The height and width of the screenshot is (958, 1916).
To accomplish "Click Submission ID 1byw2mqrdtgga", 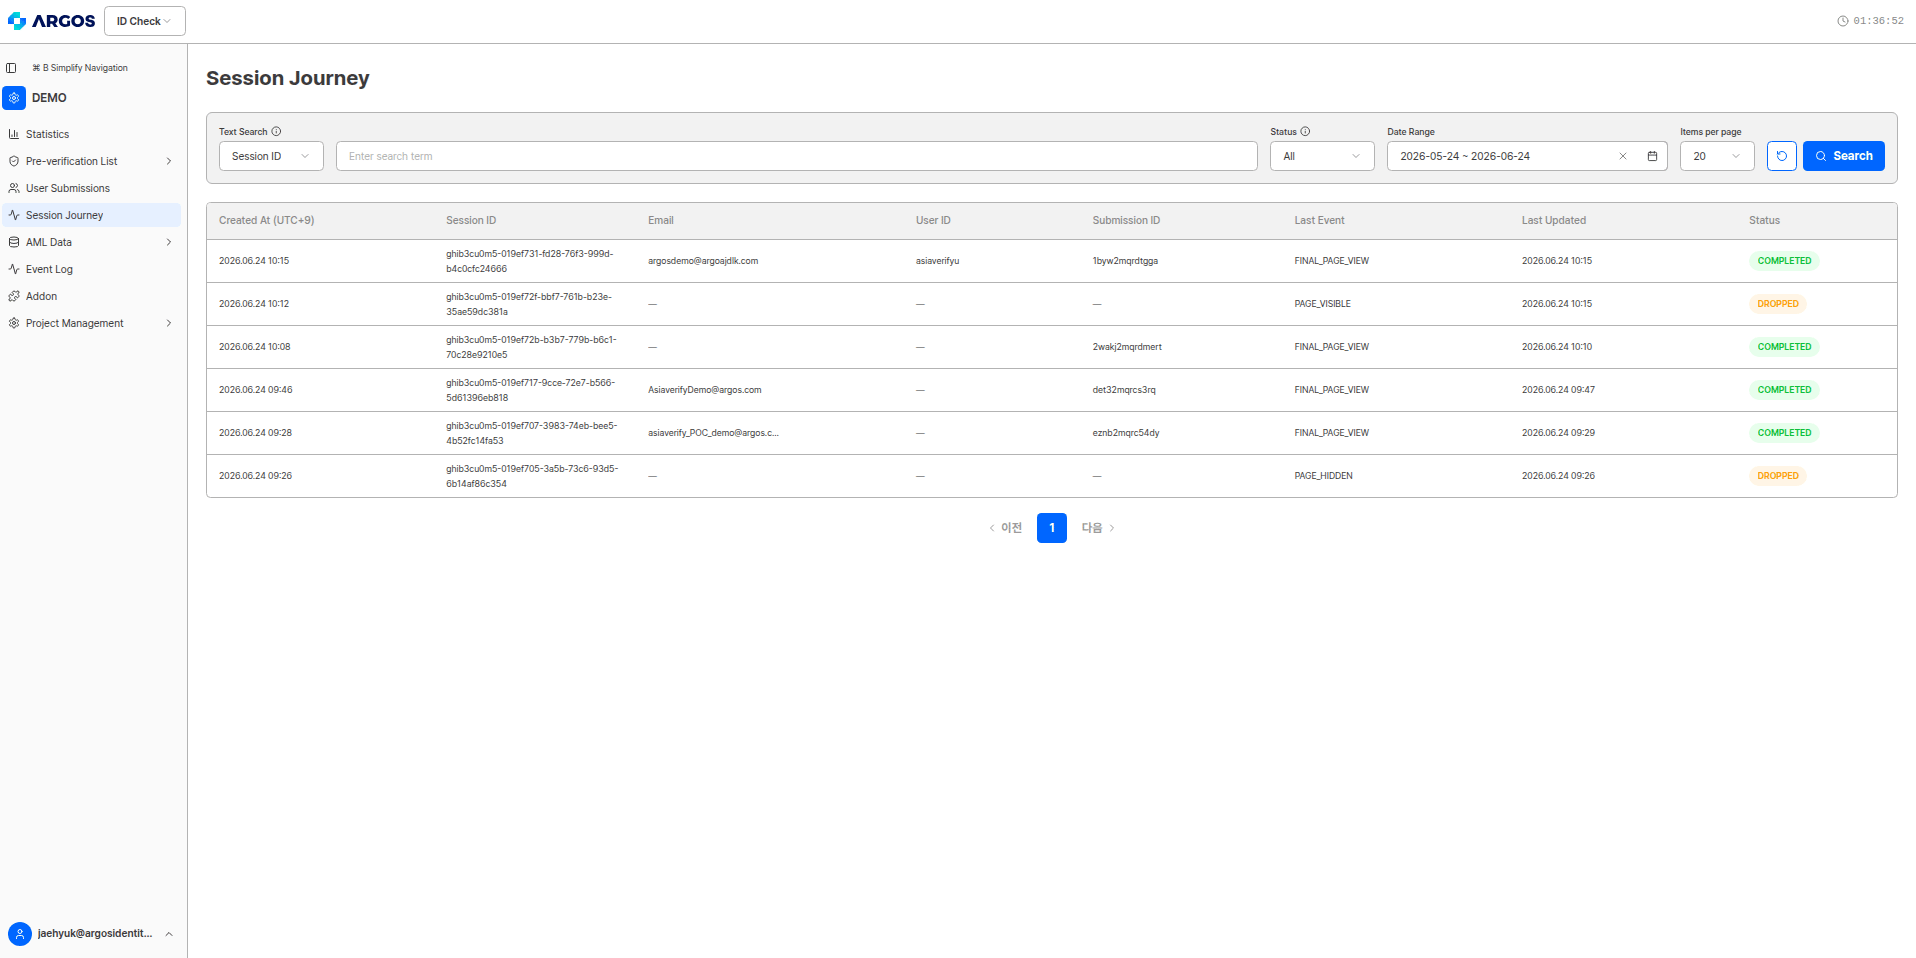I will point(1125,261).
